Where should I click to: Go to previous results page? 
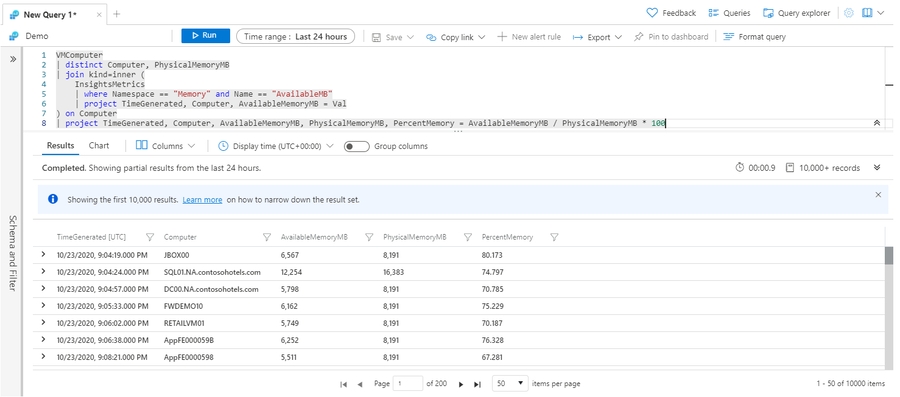(x=360, y=384)
